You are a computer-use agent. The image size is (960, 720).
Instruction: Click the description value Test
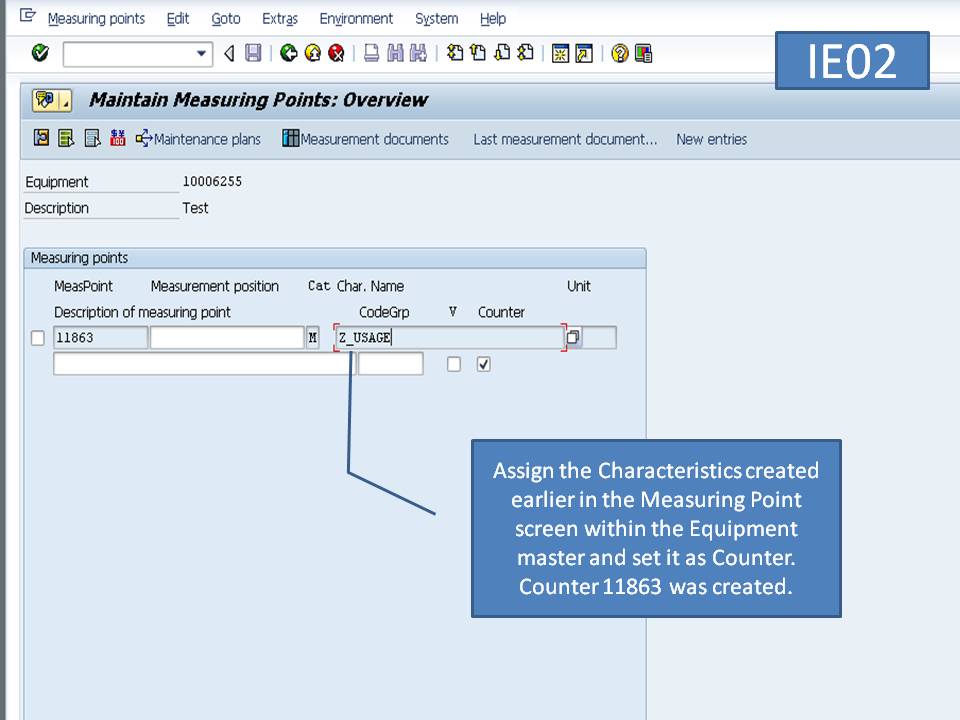click(195, 208)
